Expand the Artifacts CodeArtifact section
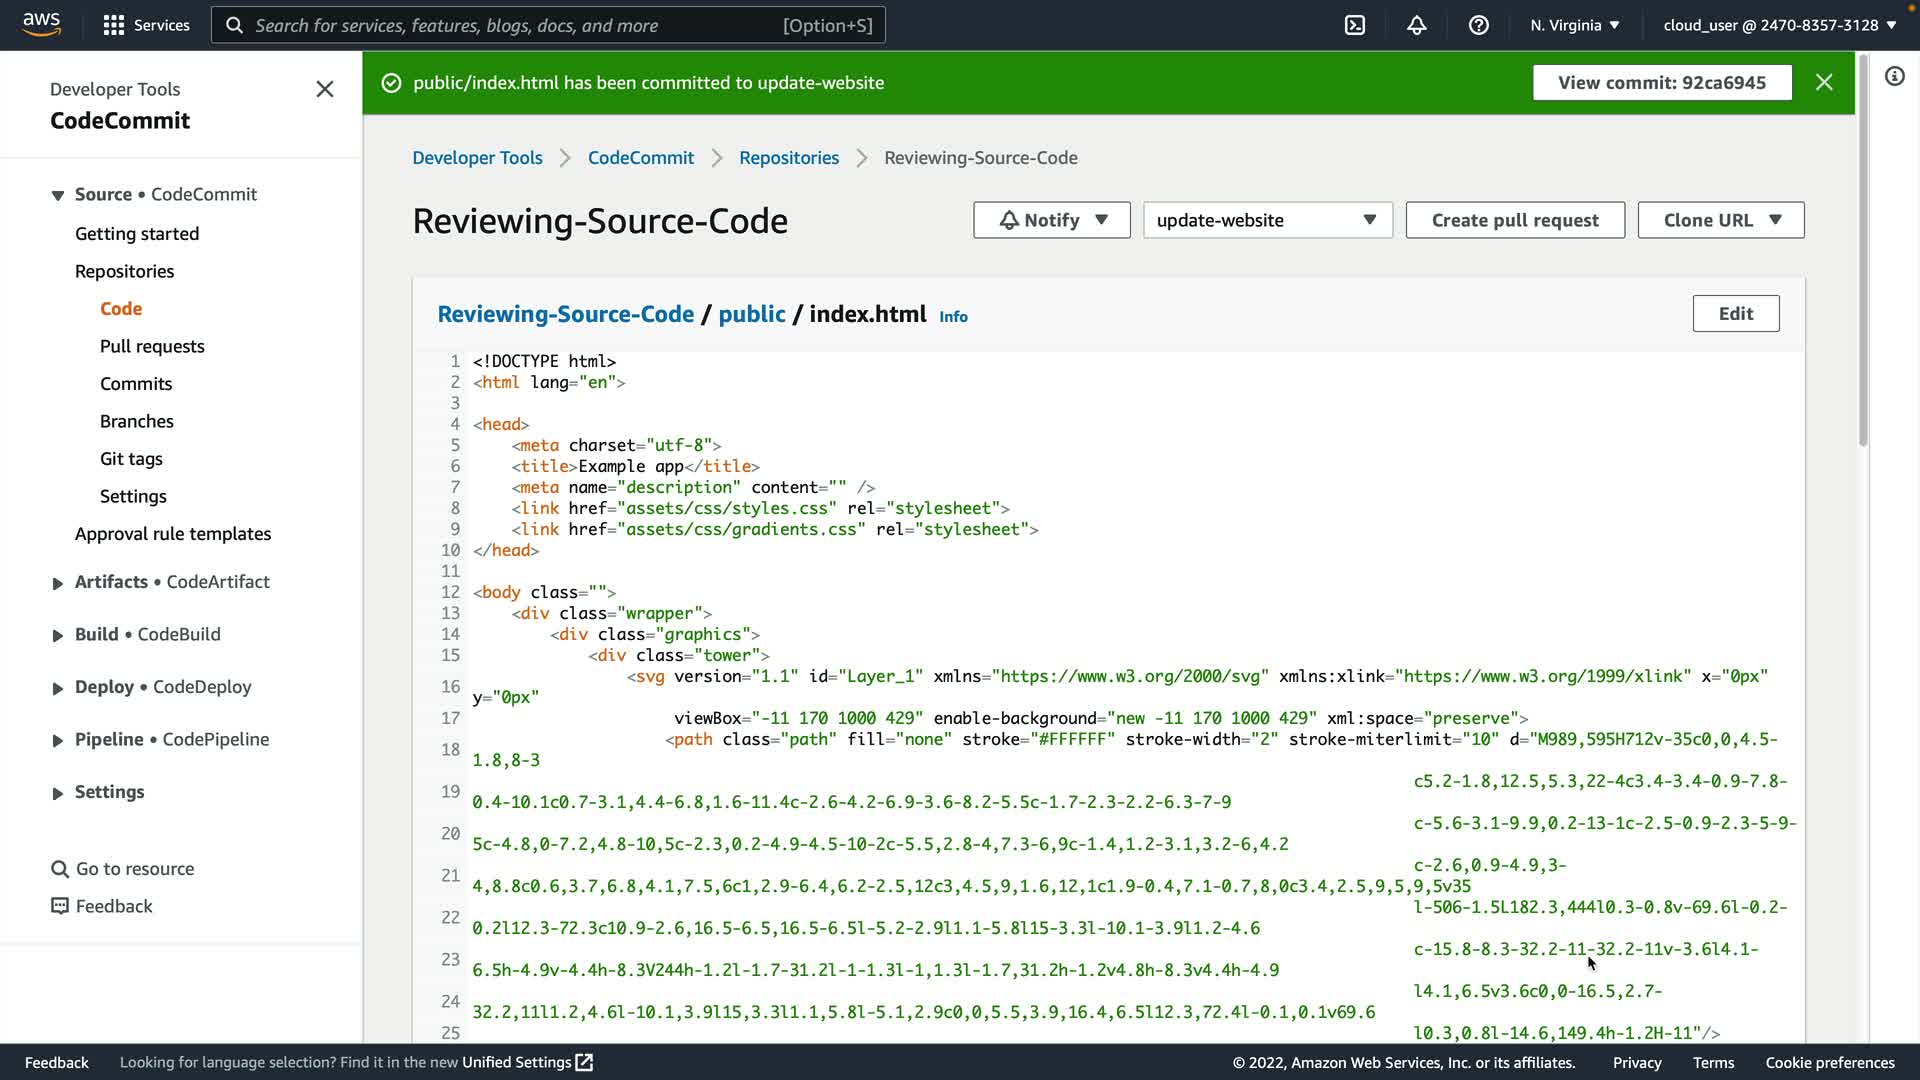Image resolution: width=1920 pixels, height=1080 pixels. 57,583
